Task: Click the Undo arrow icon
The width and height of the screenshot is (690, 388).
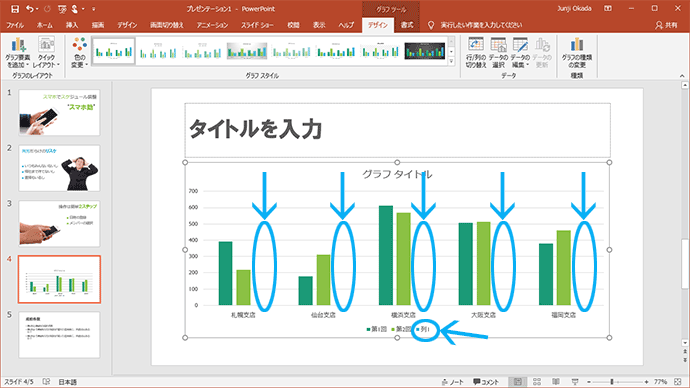Action: 29,9
